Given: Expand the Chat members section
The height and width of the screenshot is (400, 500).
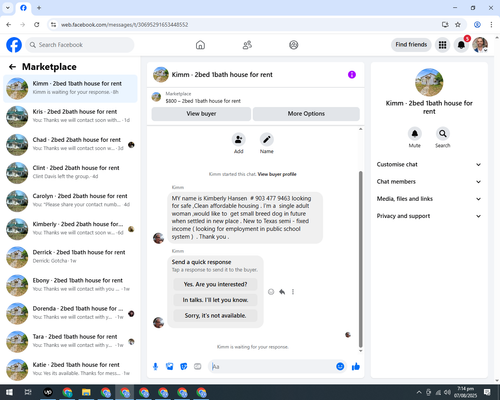Looking at the screenshot, I should pyautogui.click(x=429, y=182).
